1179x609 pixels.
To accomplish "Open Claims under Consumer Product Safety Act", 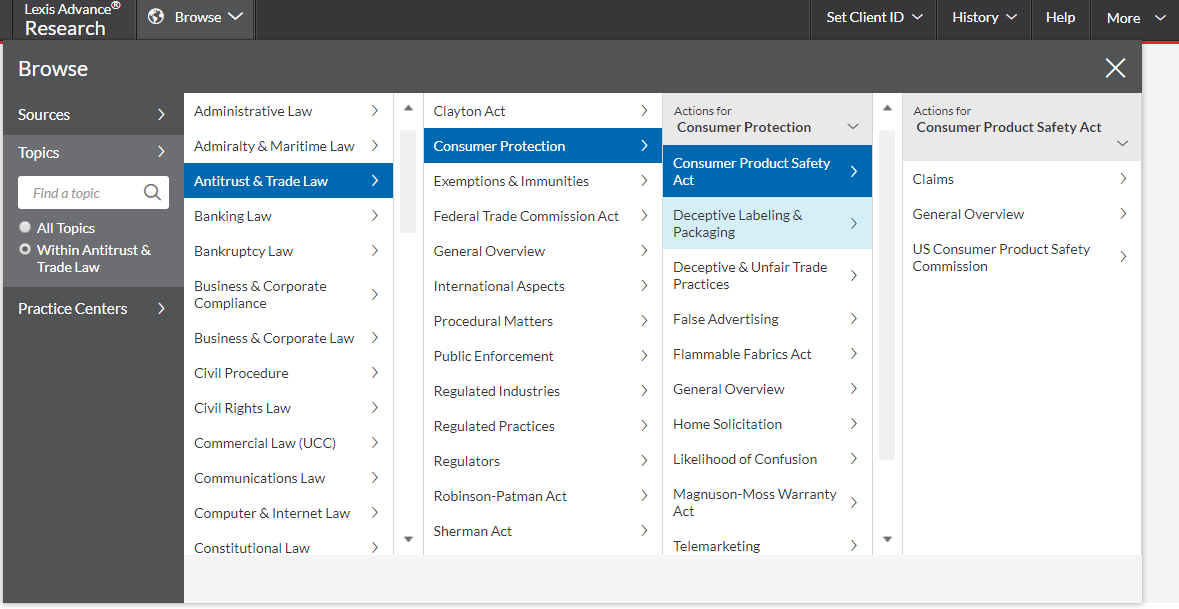I will pos(1022,179).
